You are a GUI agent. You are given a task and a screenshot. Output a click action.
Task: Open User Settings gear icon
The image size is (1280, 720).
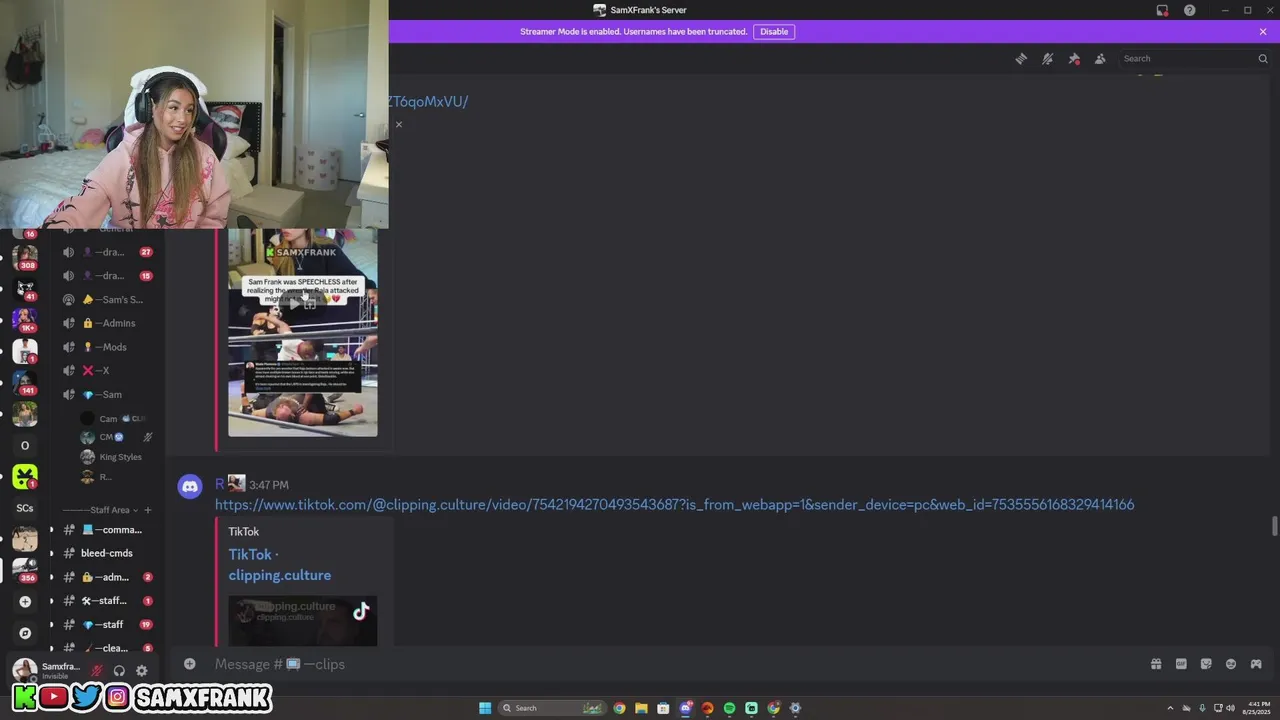pos(141,671)
